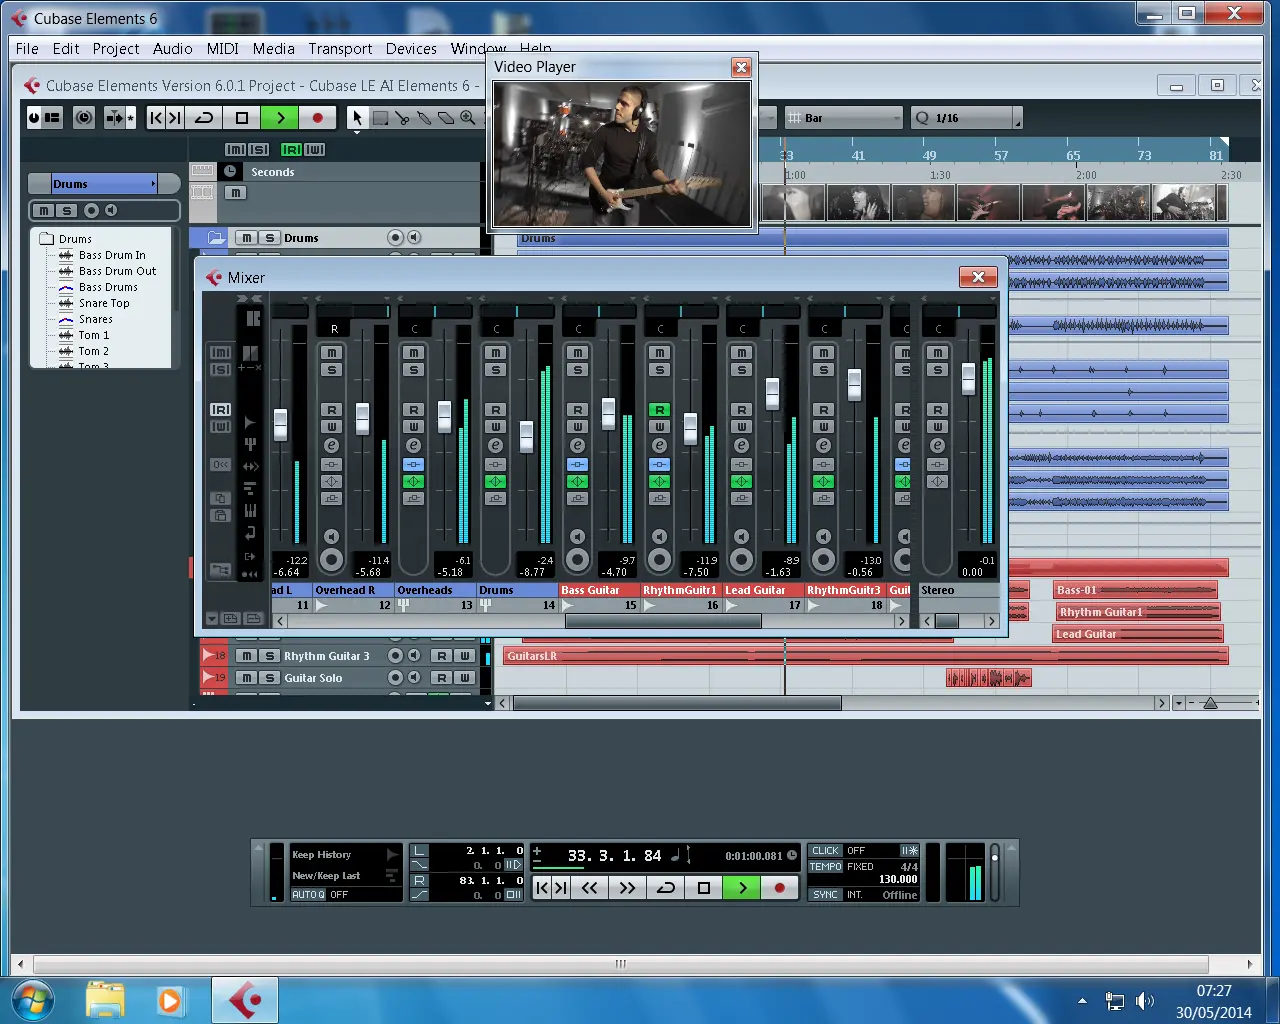
Task: Open the File menu
Action: coord(27,49)
